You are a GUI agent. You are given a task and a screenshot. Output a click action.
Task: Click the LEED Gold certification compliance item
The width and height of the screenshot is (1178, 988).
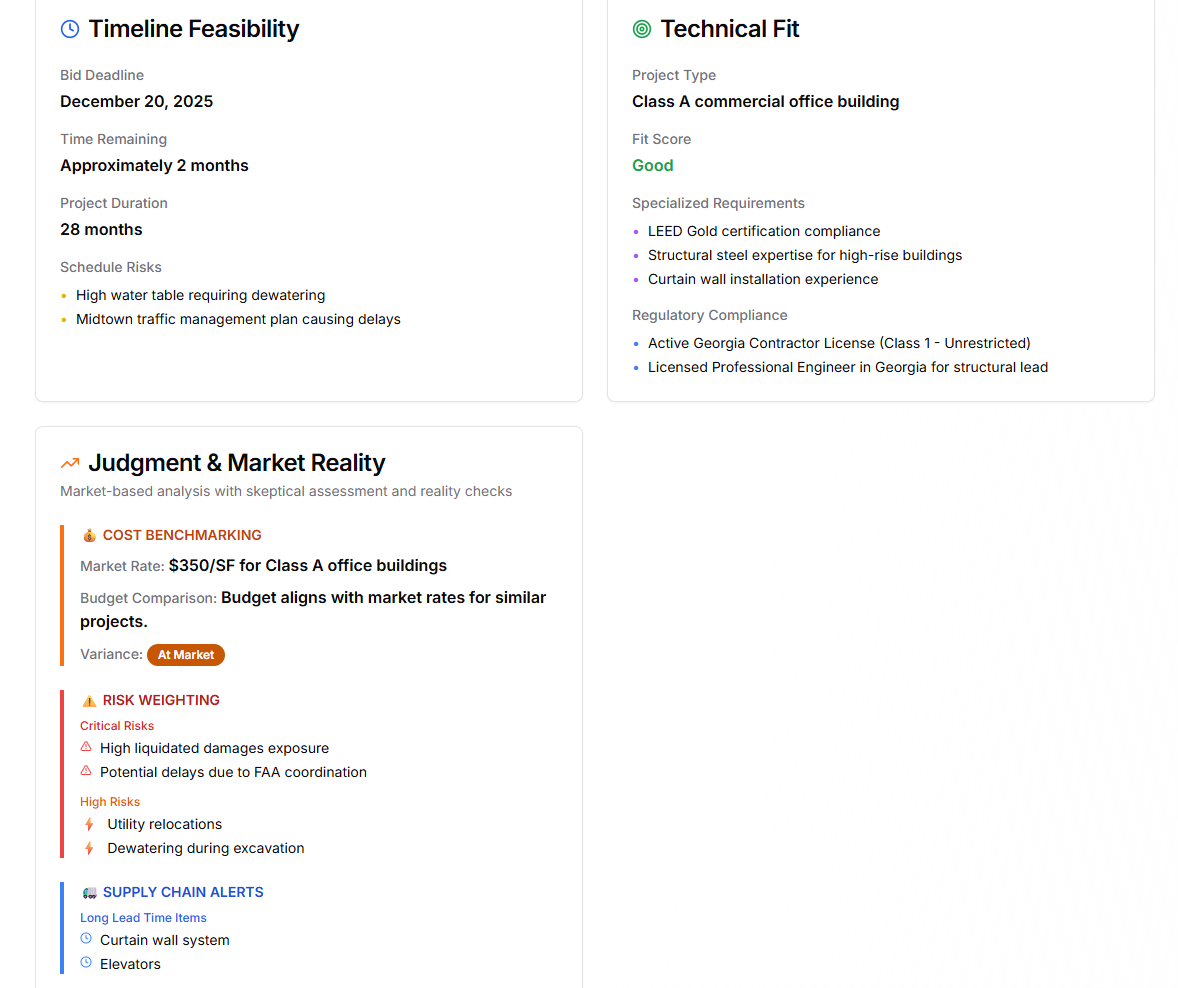[x=764, y=231]
